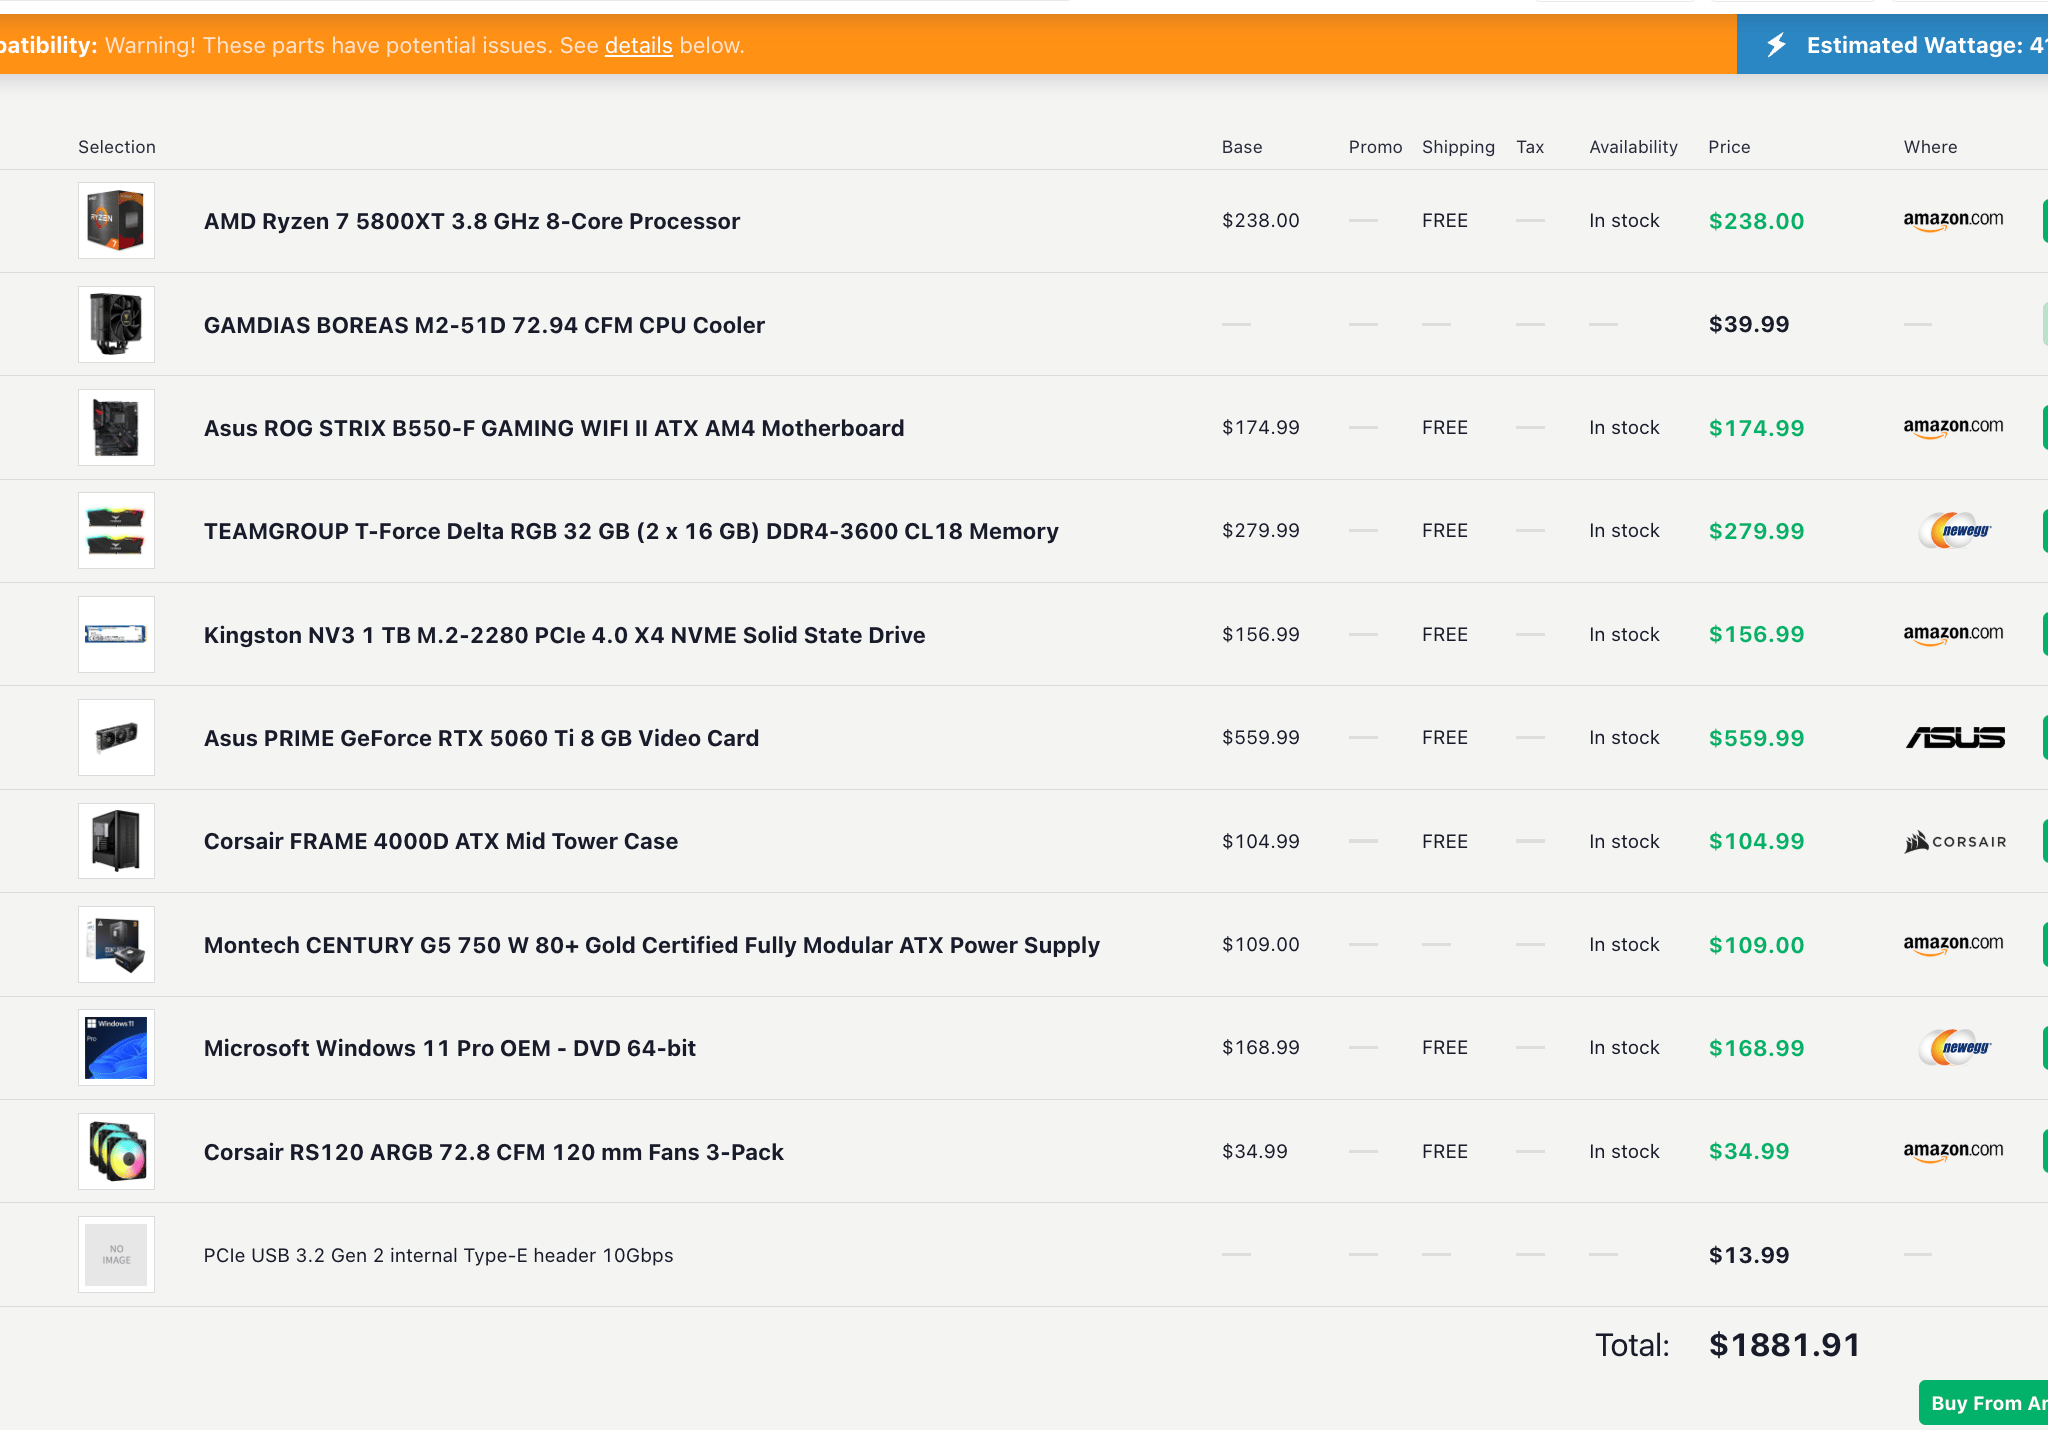
Task: Click the $559.99 video card price
Action: 1756,738
